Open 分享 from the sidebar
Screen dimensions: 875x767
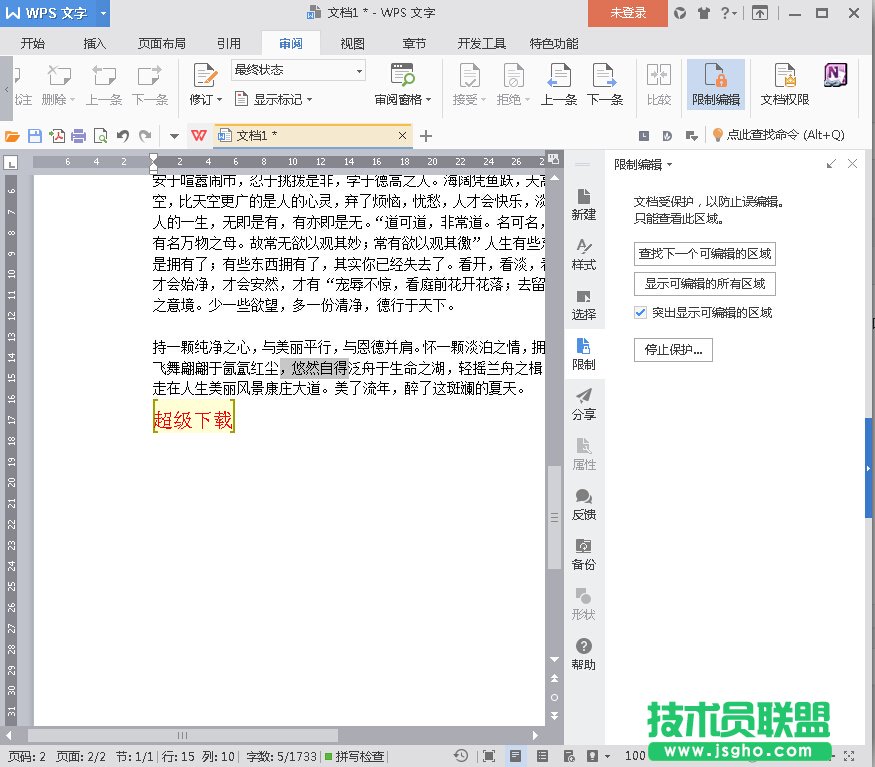(583, 404)
